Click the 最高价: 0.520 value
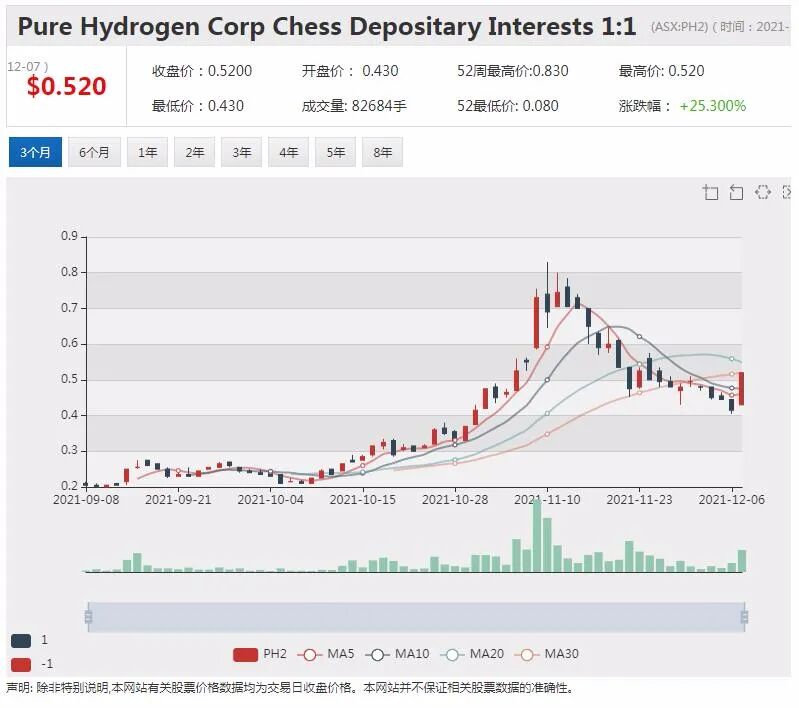 [661, 71]
